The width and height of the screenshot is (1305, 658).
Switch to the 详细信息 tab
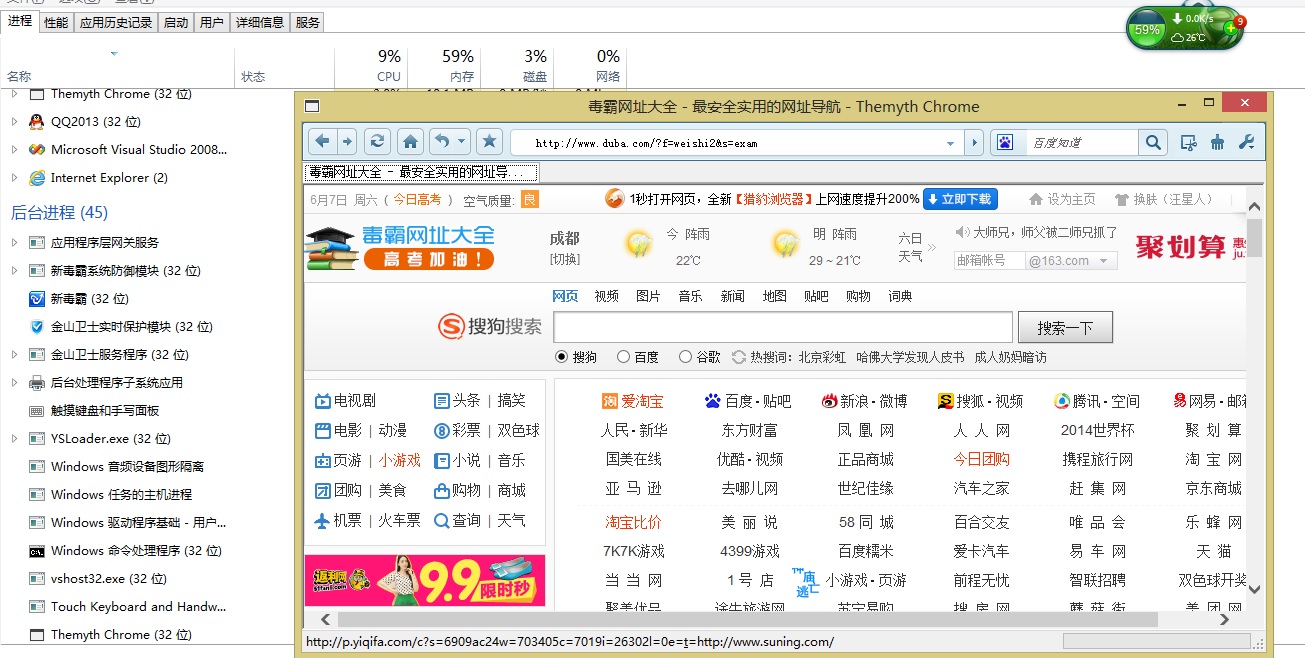click(x=260, y=22)
